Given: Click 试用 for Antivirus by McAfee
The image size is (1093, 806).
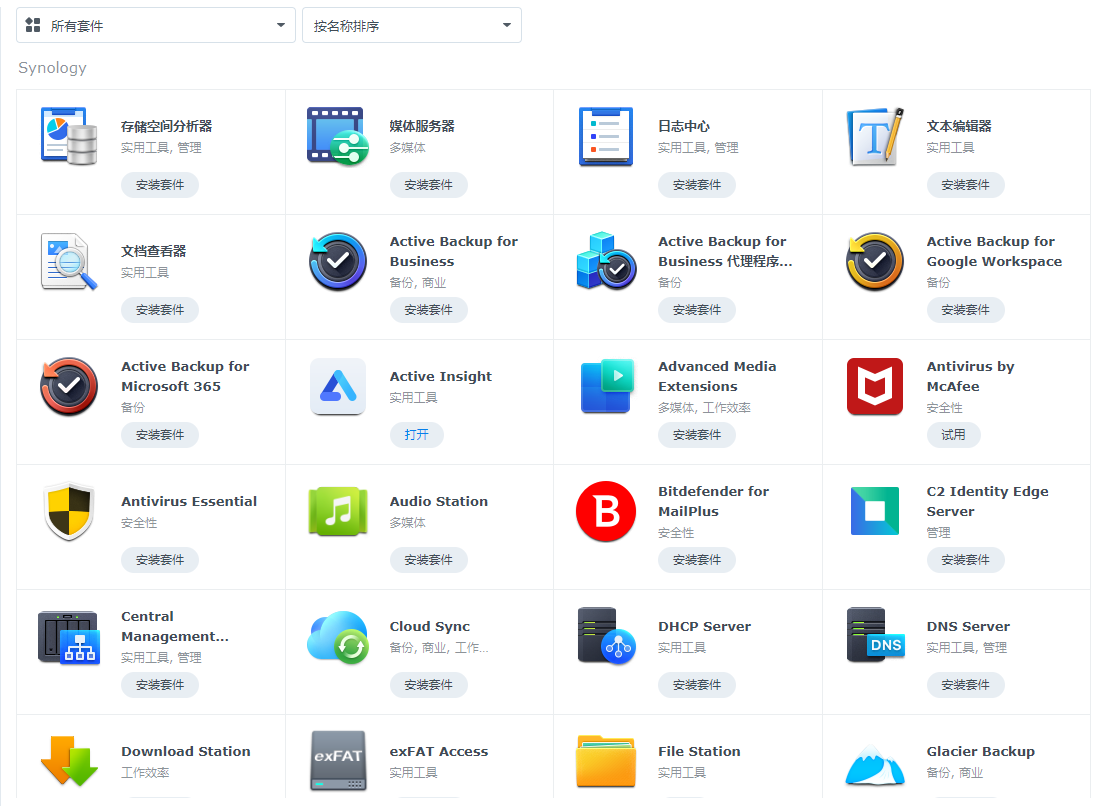Looking at the screenshot, I should [953, 434].
